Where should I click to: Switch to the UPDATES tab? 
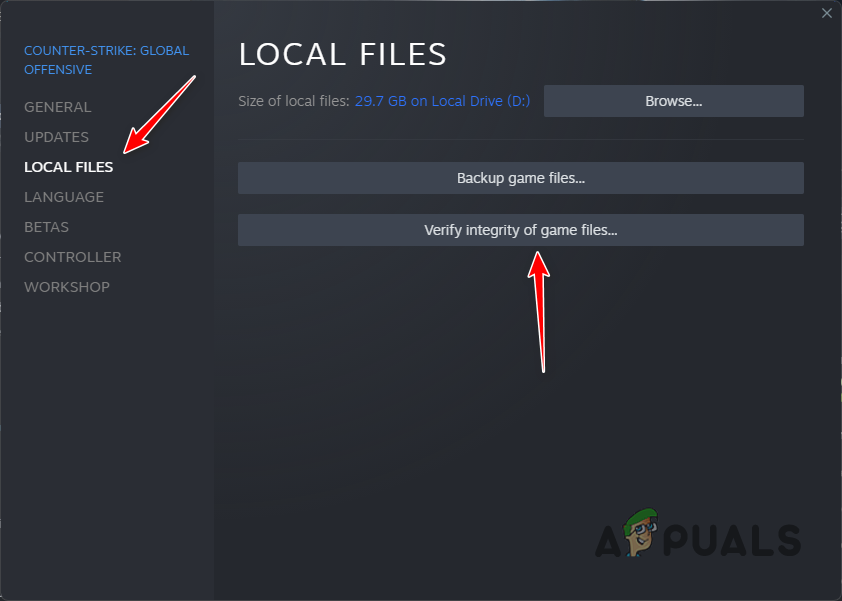[x=56, y=137]
